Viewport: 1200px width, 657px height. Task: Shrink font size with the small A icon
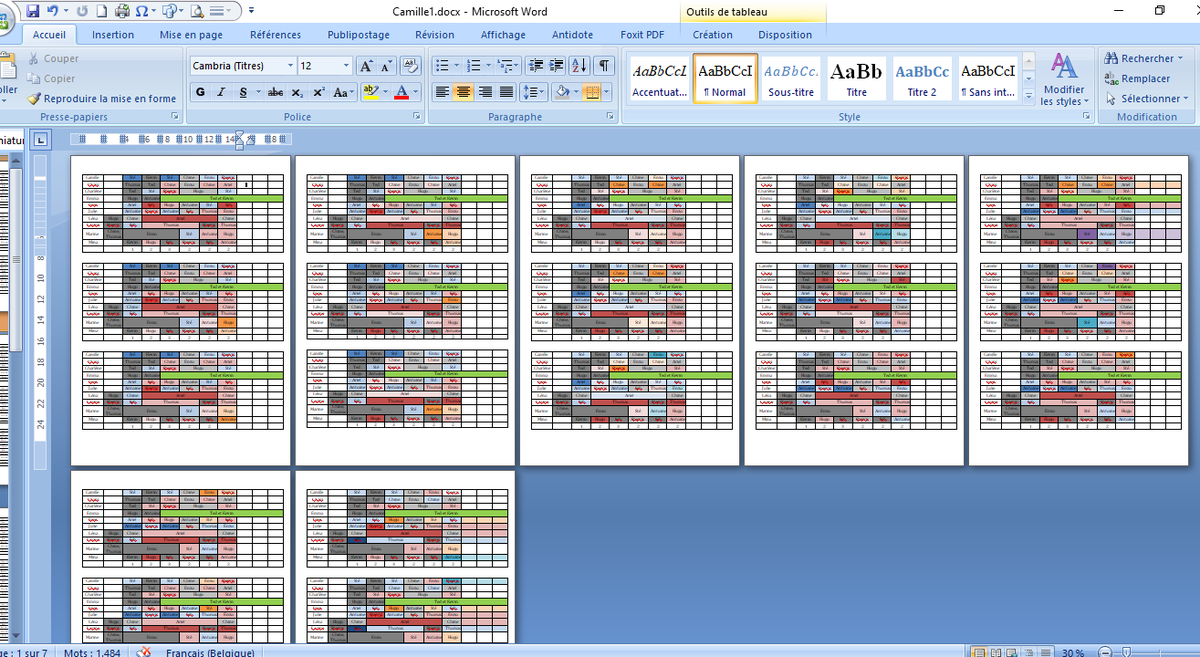point(387,66)
